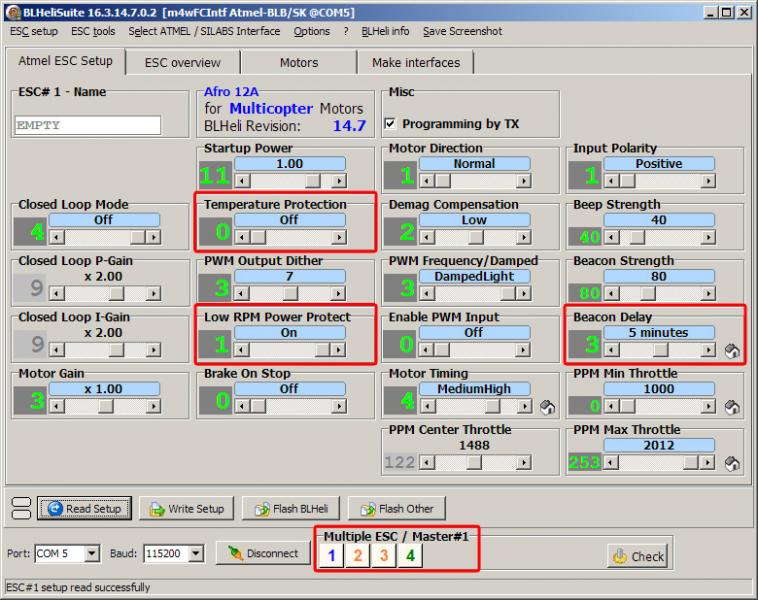
Task: Click the Write Setup button
Action: click(187, 508)
